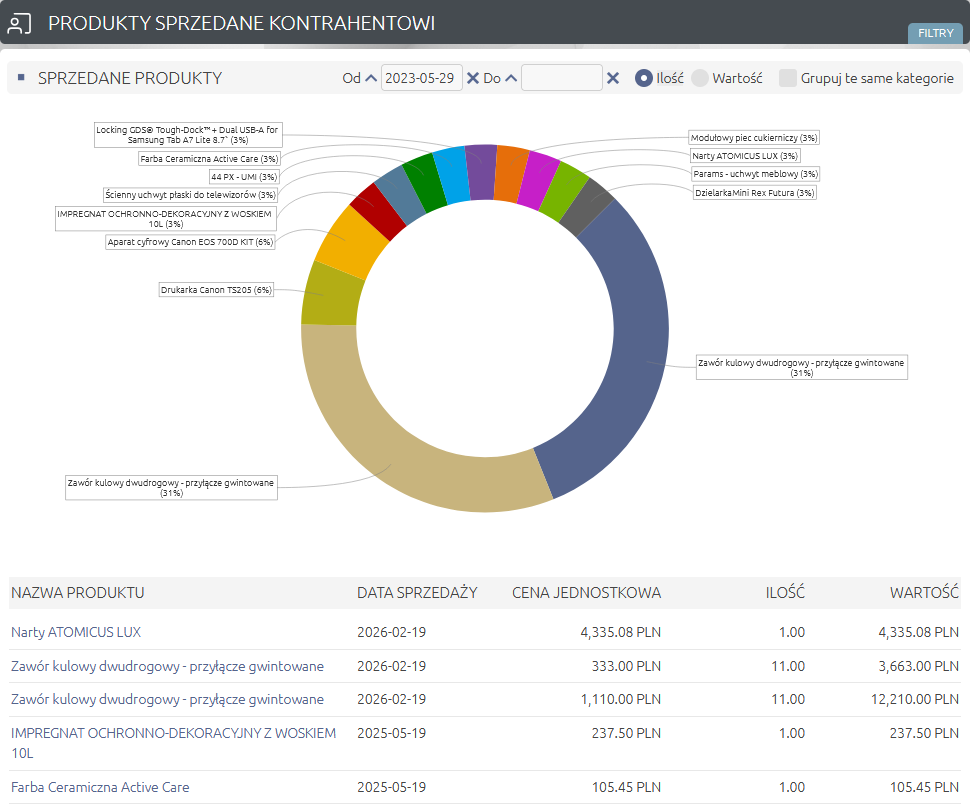Select the Wartość radio button
Screen dimensions: 970x804
click(x=700, y=78)
